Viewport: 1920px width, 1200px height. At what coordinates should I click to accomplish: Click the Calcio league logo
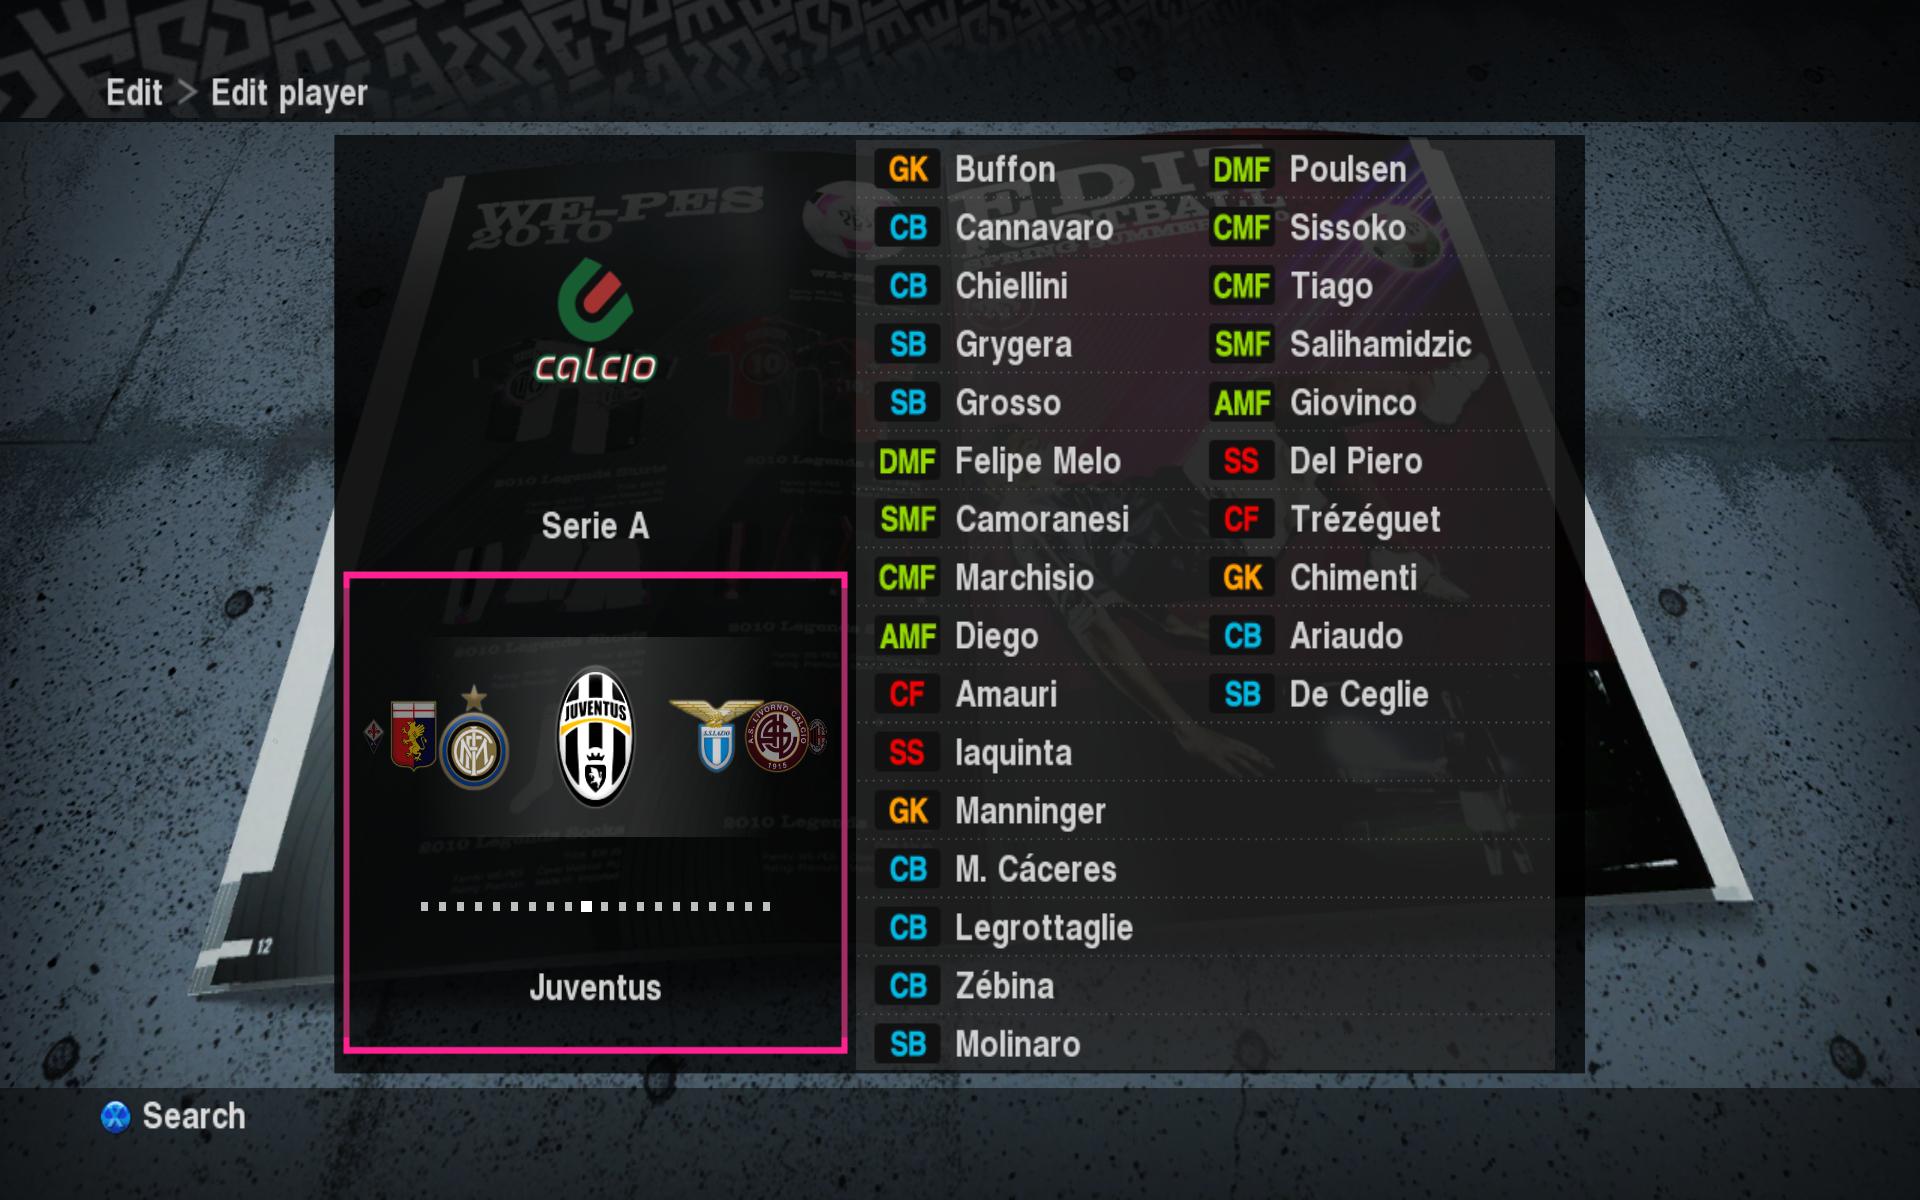click(x=595, y=321)
